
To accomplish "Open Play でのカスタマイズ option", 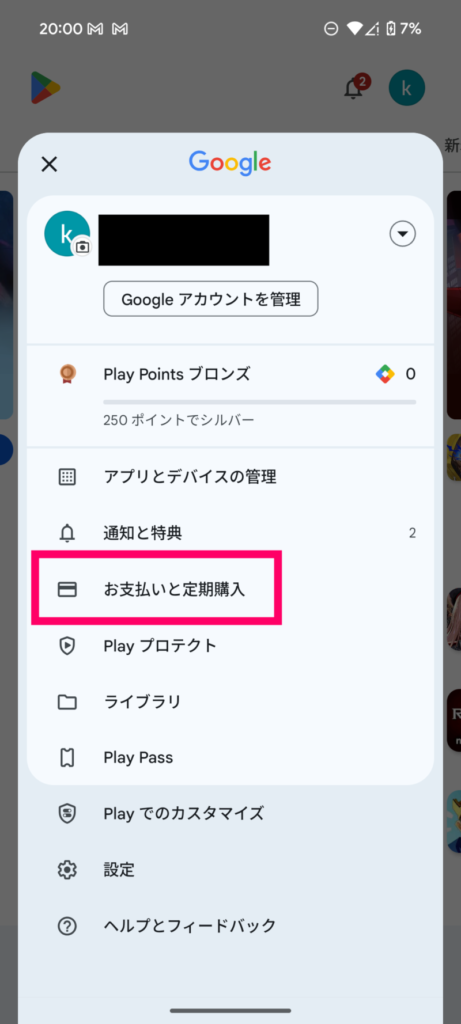I will 230,813.
